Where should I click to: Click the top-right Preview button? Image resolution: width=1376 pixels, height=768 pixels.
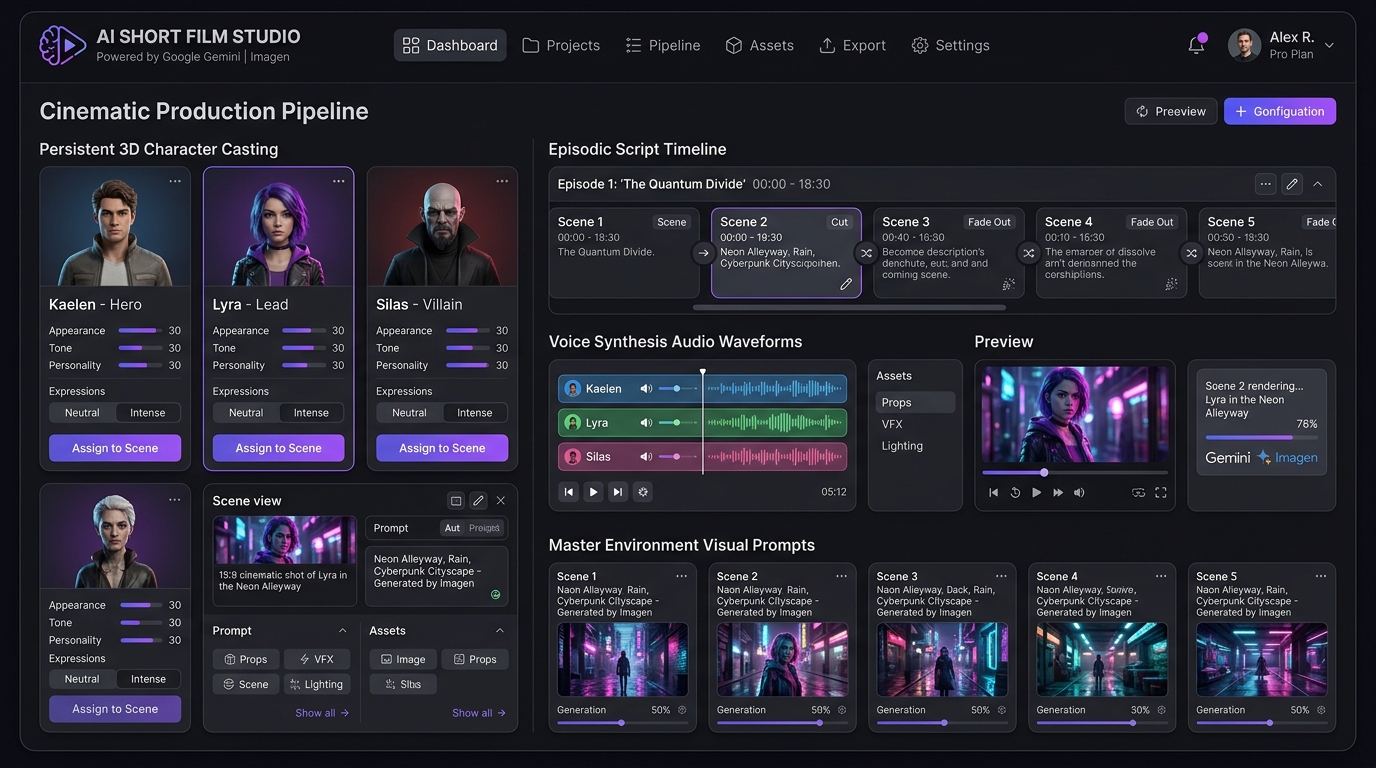pyautogui.click(x=1171, y=111)
